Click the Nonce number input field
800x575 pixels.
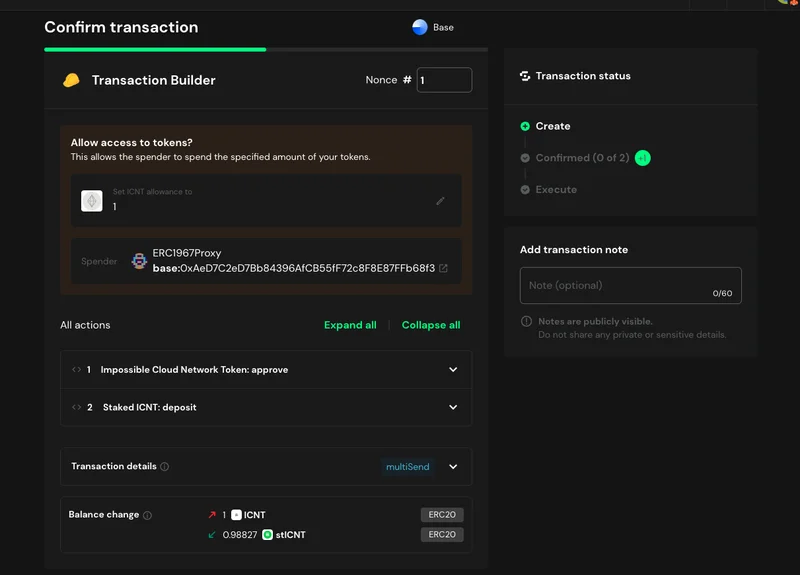444,80
